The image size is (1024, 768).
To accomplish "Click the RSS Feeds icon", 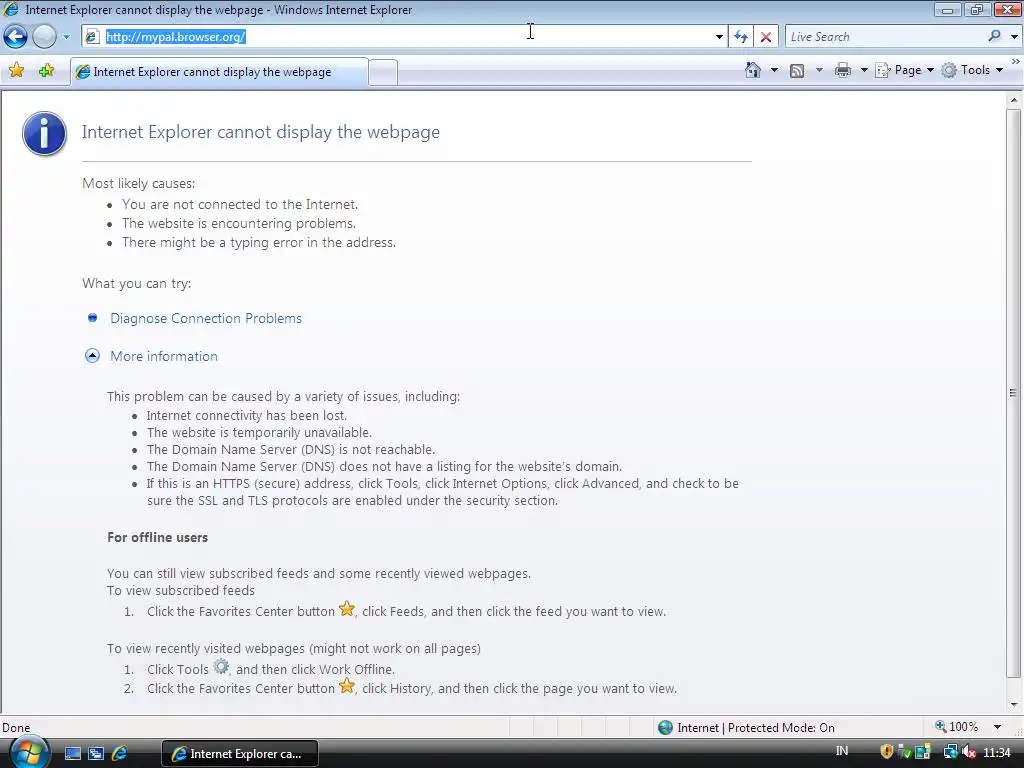I will pos(797,71).
